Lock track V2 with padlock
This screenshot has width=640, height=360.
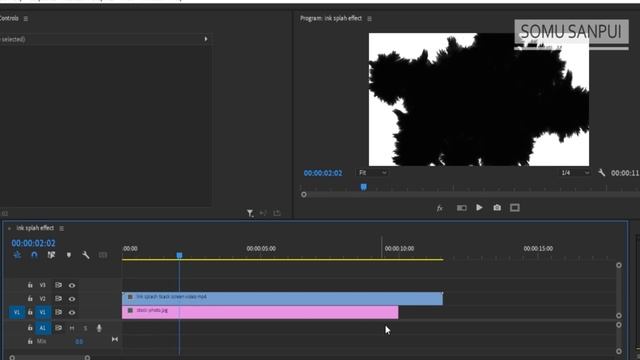tap(30, 298)
